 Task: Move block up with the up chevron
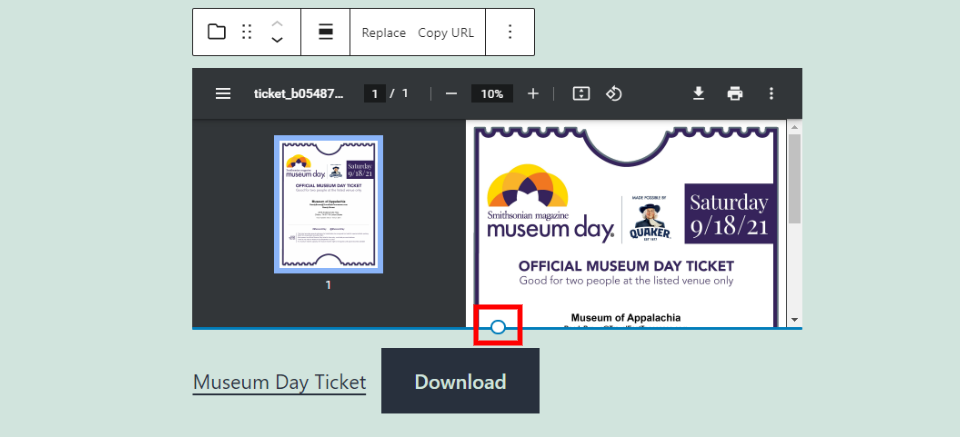tap(278, 23)
